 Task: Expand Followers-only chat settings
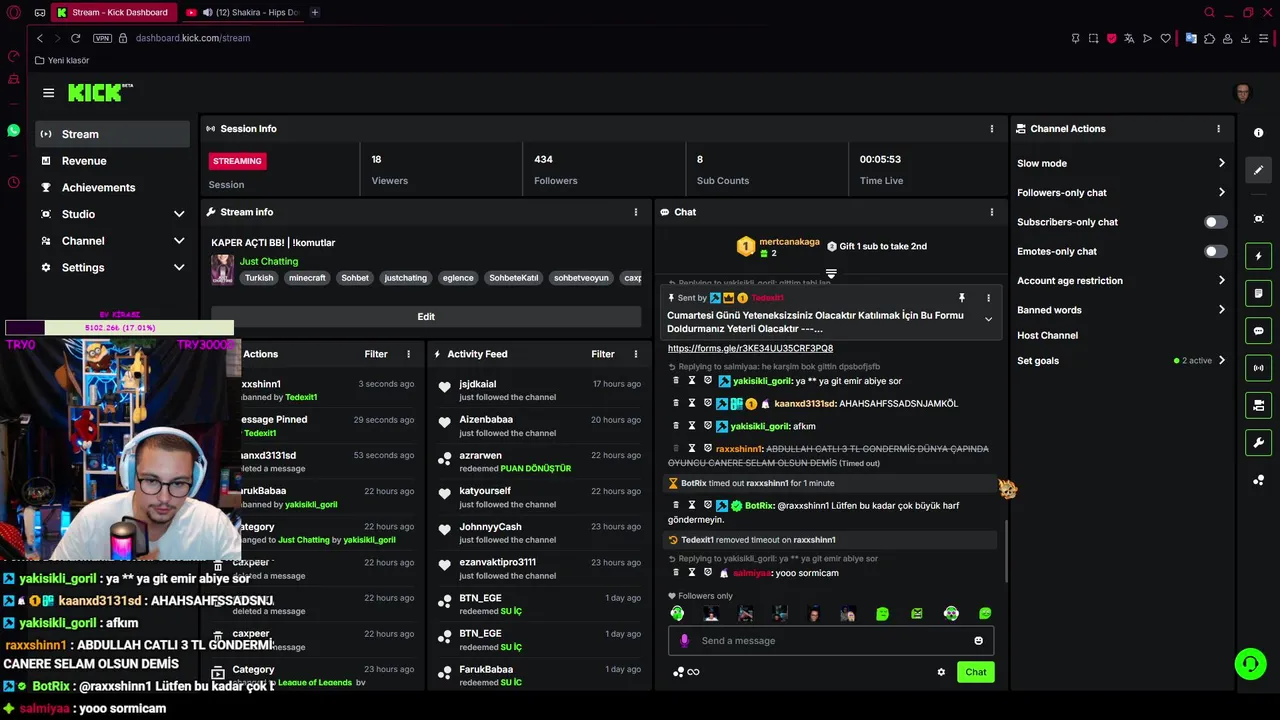tap(1121, 193)
